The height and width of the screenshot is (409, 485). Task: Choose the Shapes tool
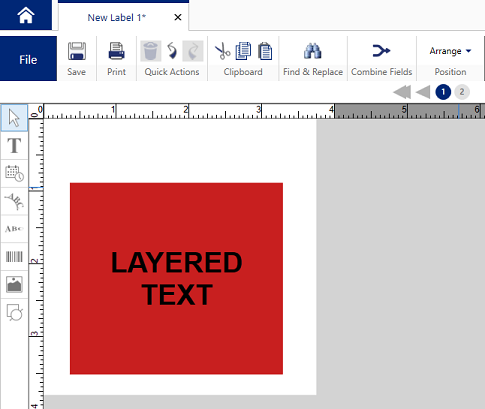pos(14,312)
